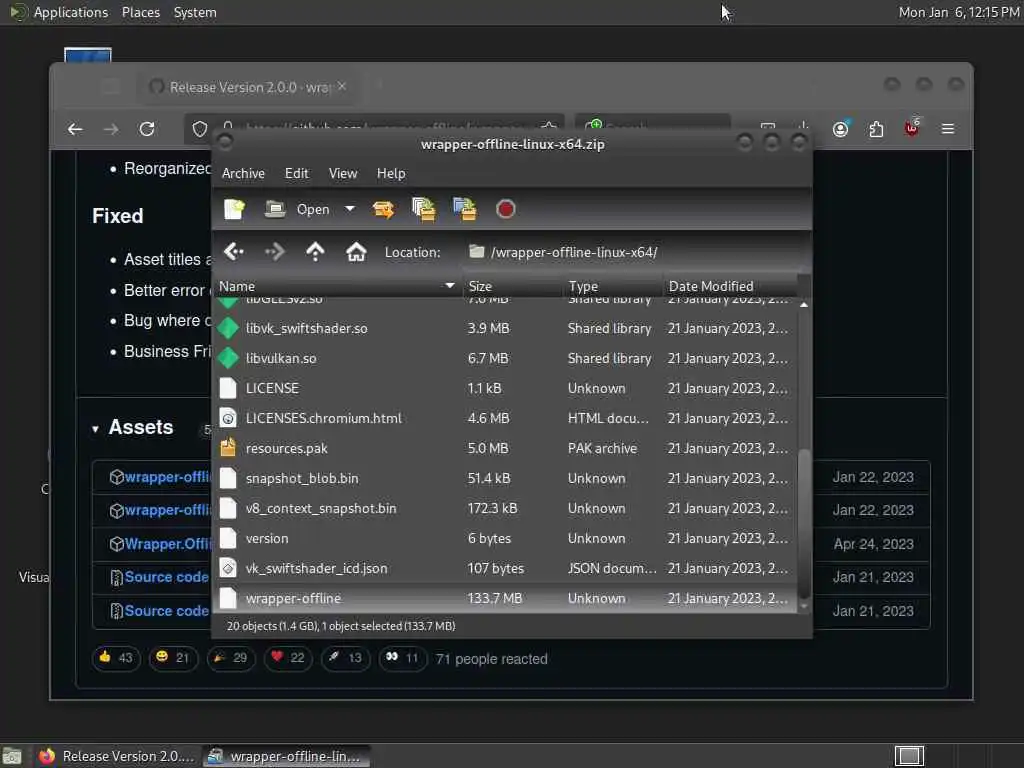Screen dimensions: 1024x768
Task: Open the Firefox hamburger menu
Action: coord(948,129)
